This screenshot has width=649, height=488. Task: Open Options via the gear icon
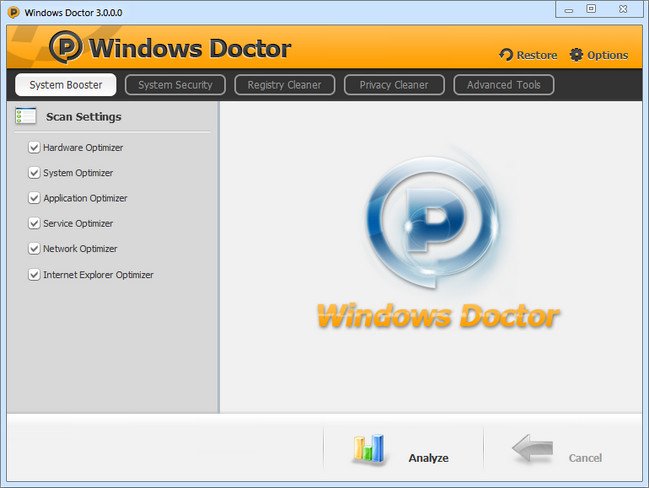576,55
